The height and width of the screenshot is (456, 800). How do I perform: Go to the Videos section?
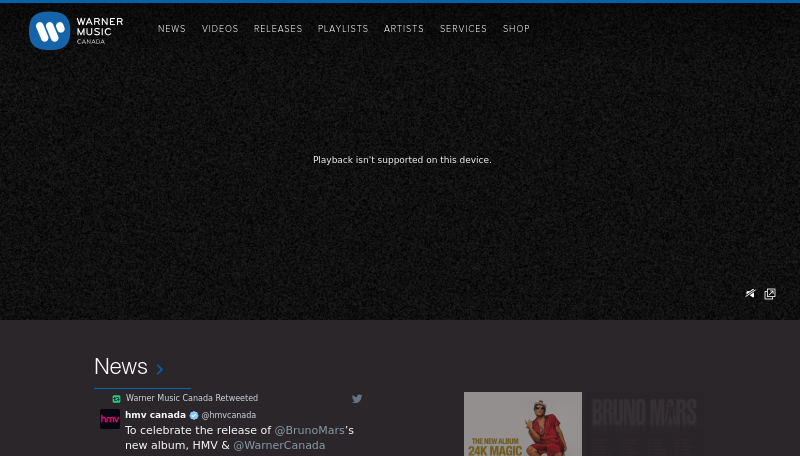(220, 29)
